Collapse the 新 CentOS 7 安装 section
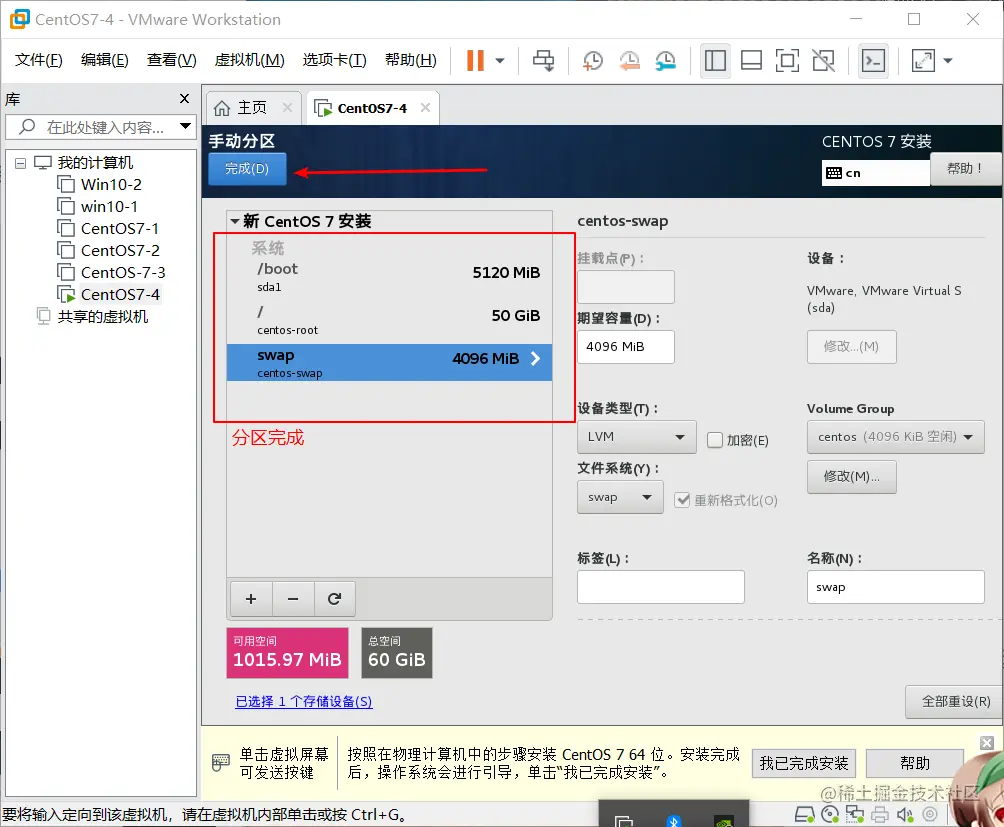This screenshot has height=827, width=1004. 235,221
